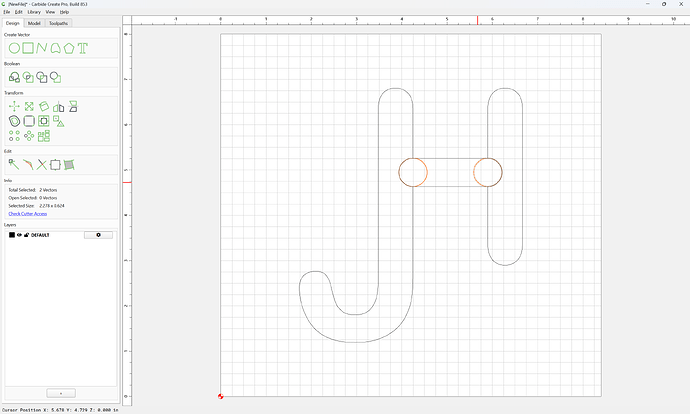Activate the Warp/Distort edit tool

(69, 165)
